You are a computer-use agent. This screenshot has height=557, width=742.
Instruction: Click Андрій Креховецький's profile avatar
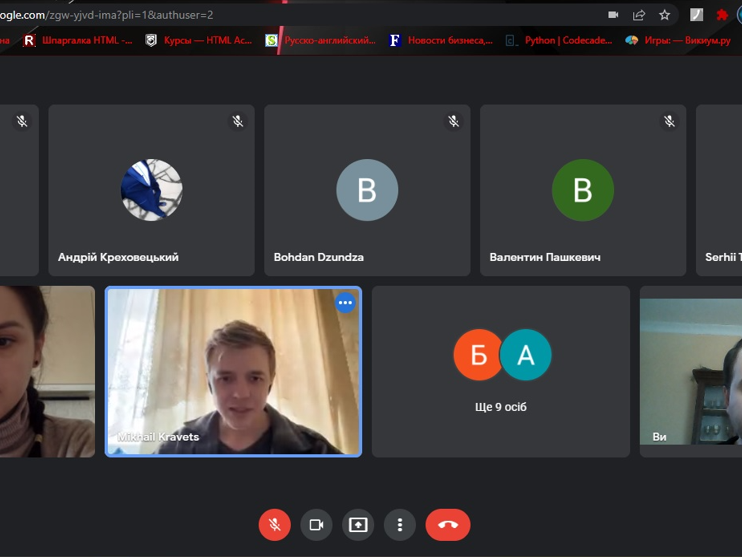click(152, 190)
